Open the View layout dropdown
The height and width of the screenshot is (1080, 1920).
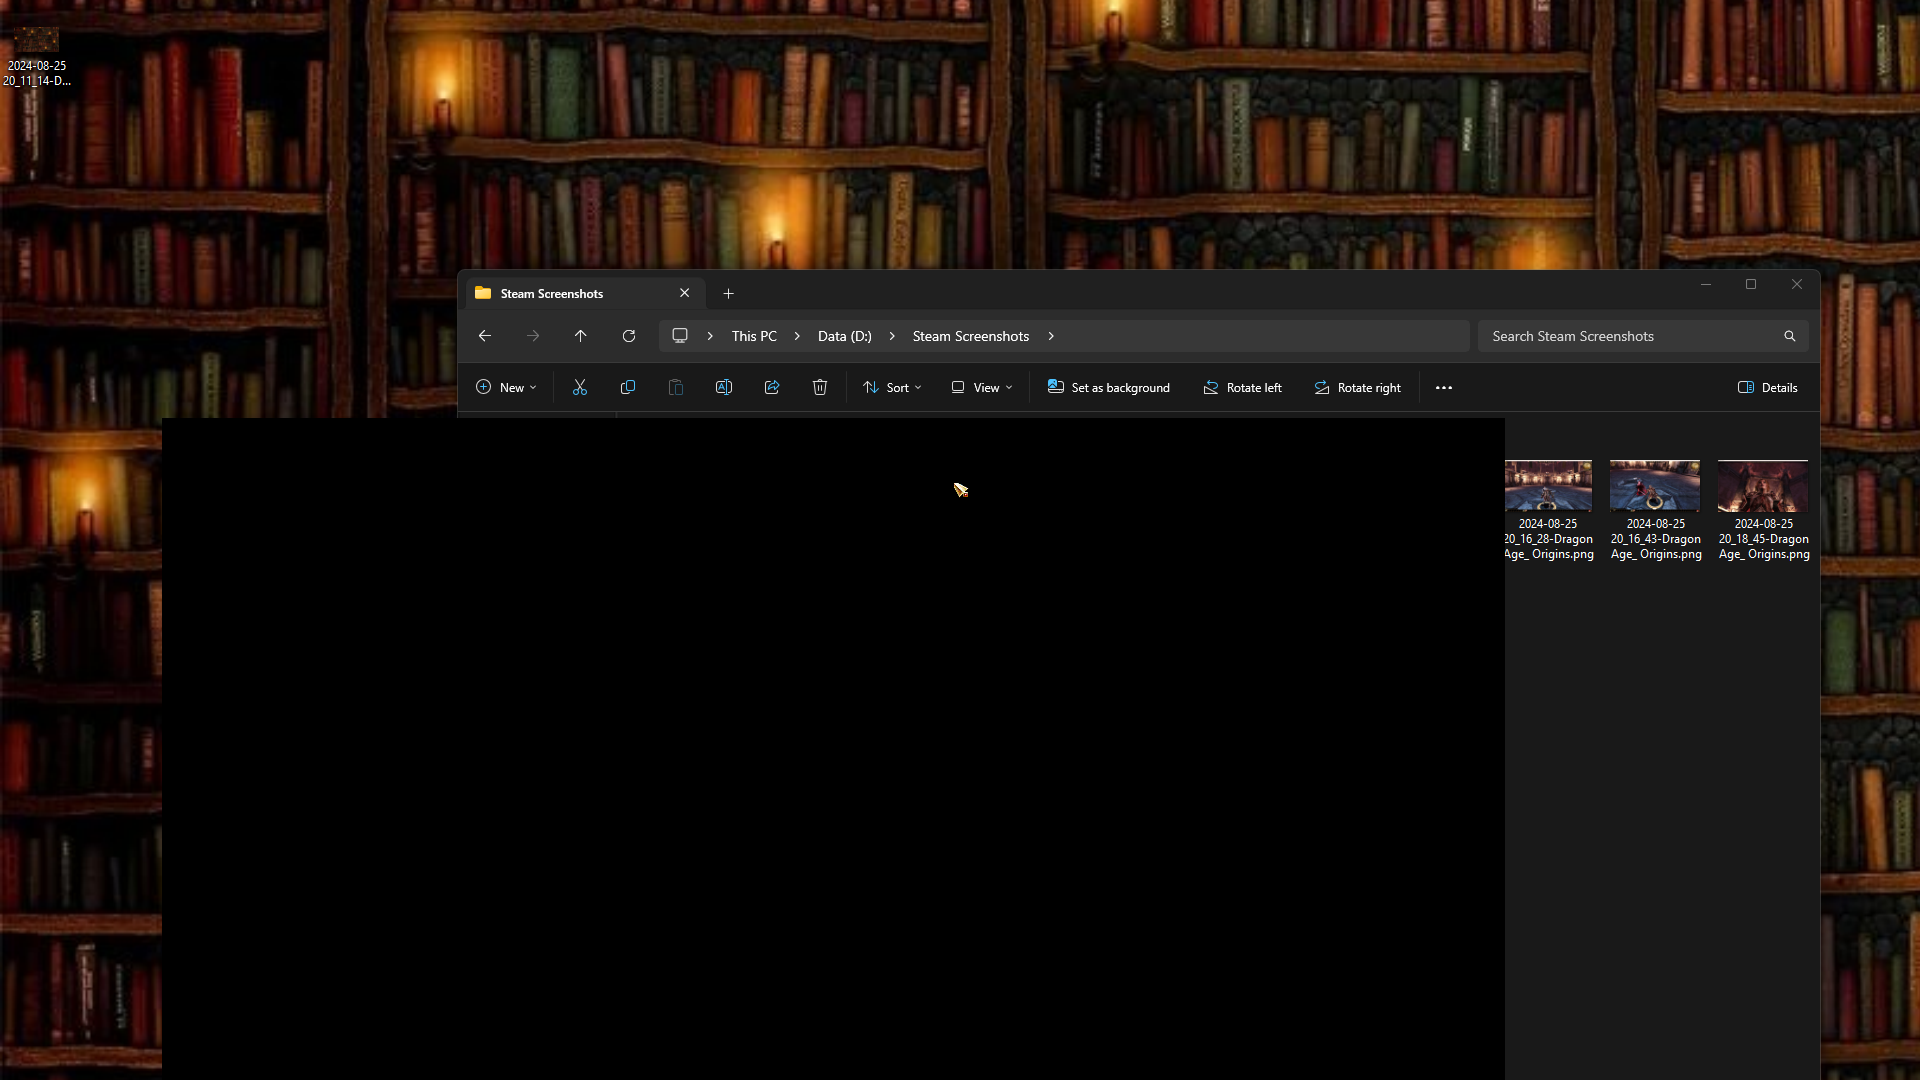pyautogui.click(x=981, y=387)
